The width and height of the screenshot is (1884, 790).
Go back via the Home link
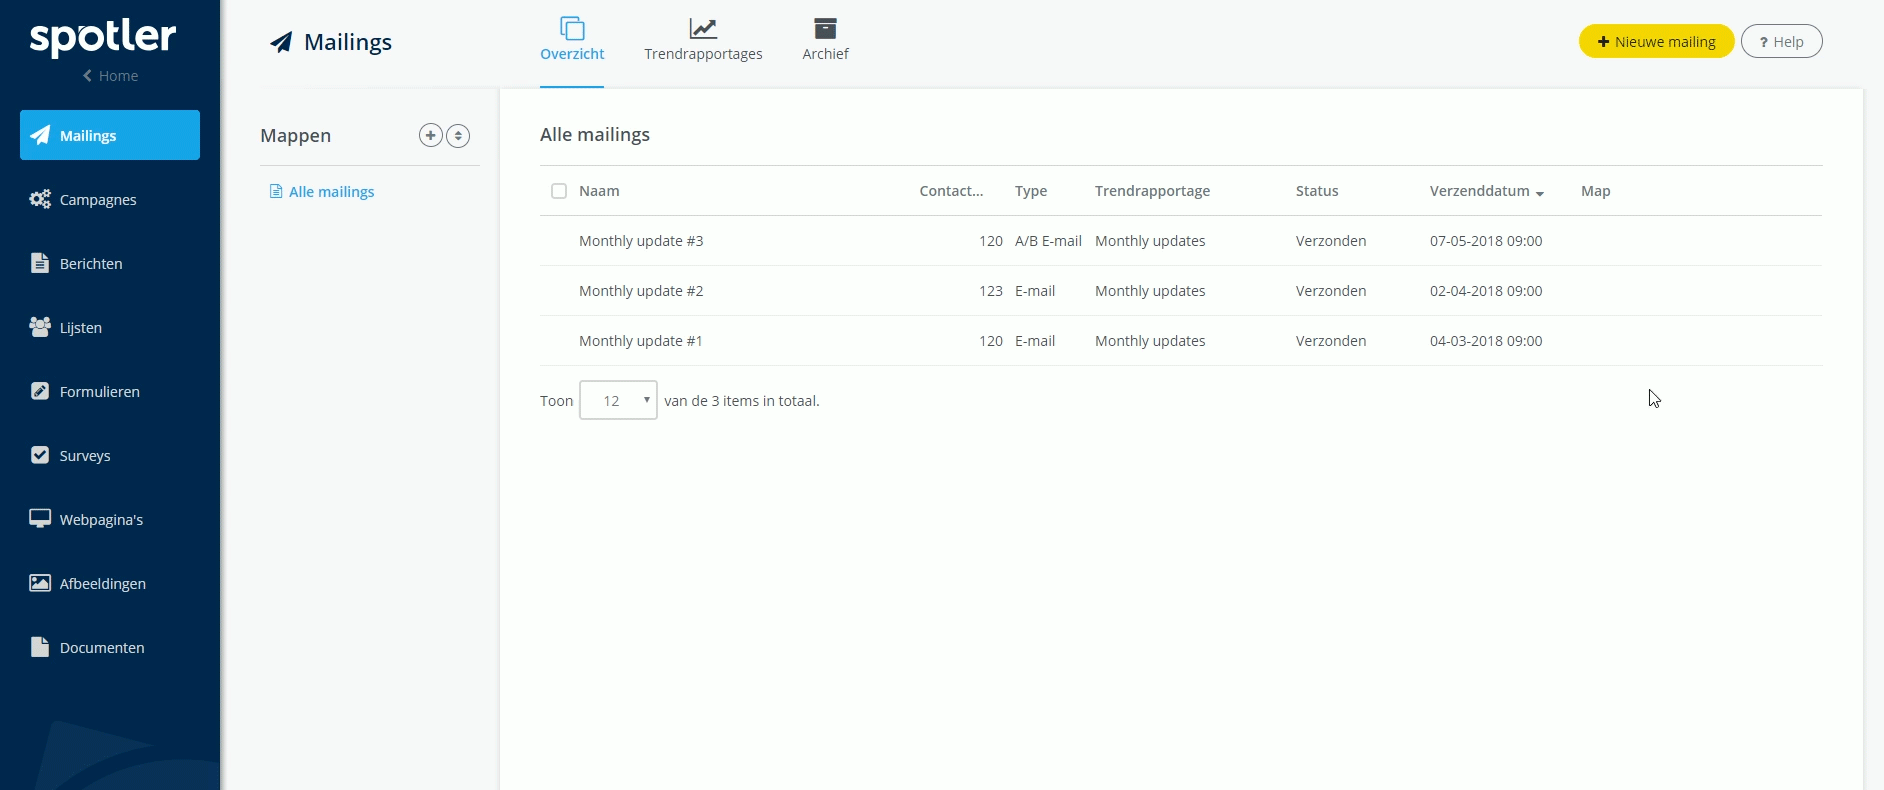click(110, 76)
